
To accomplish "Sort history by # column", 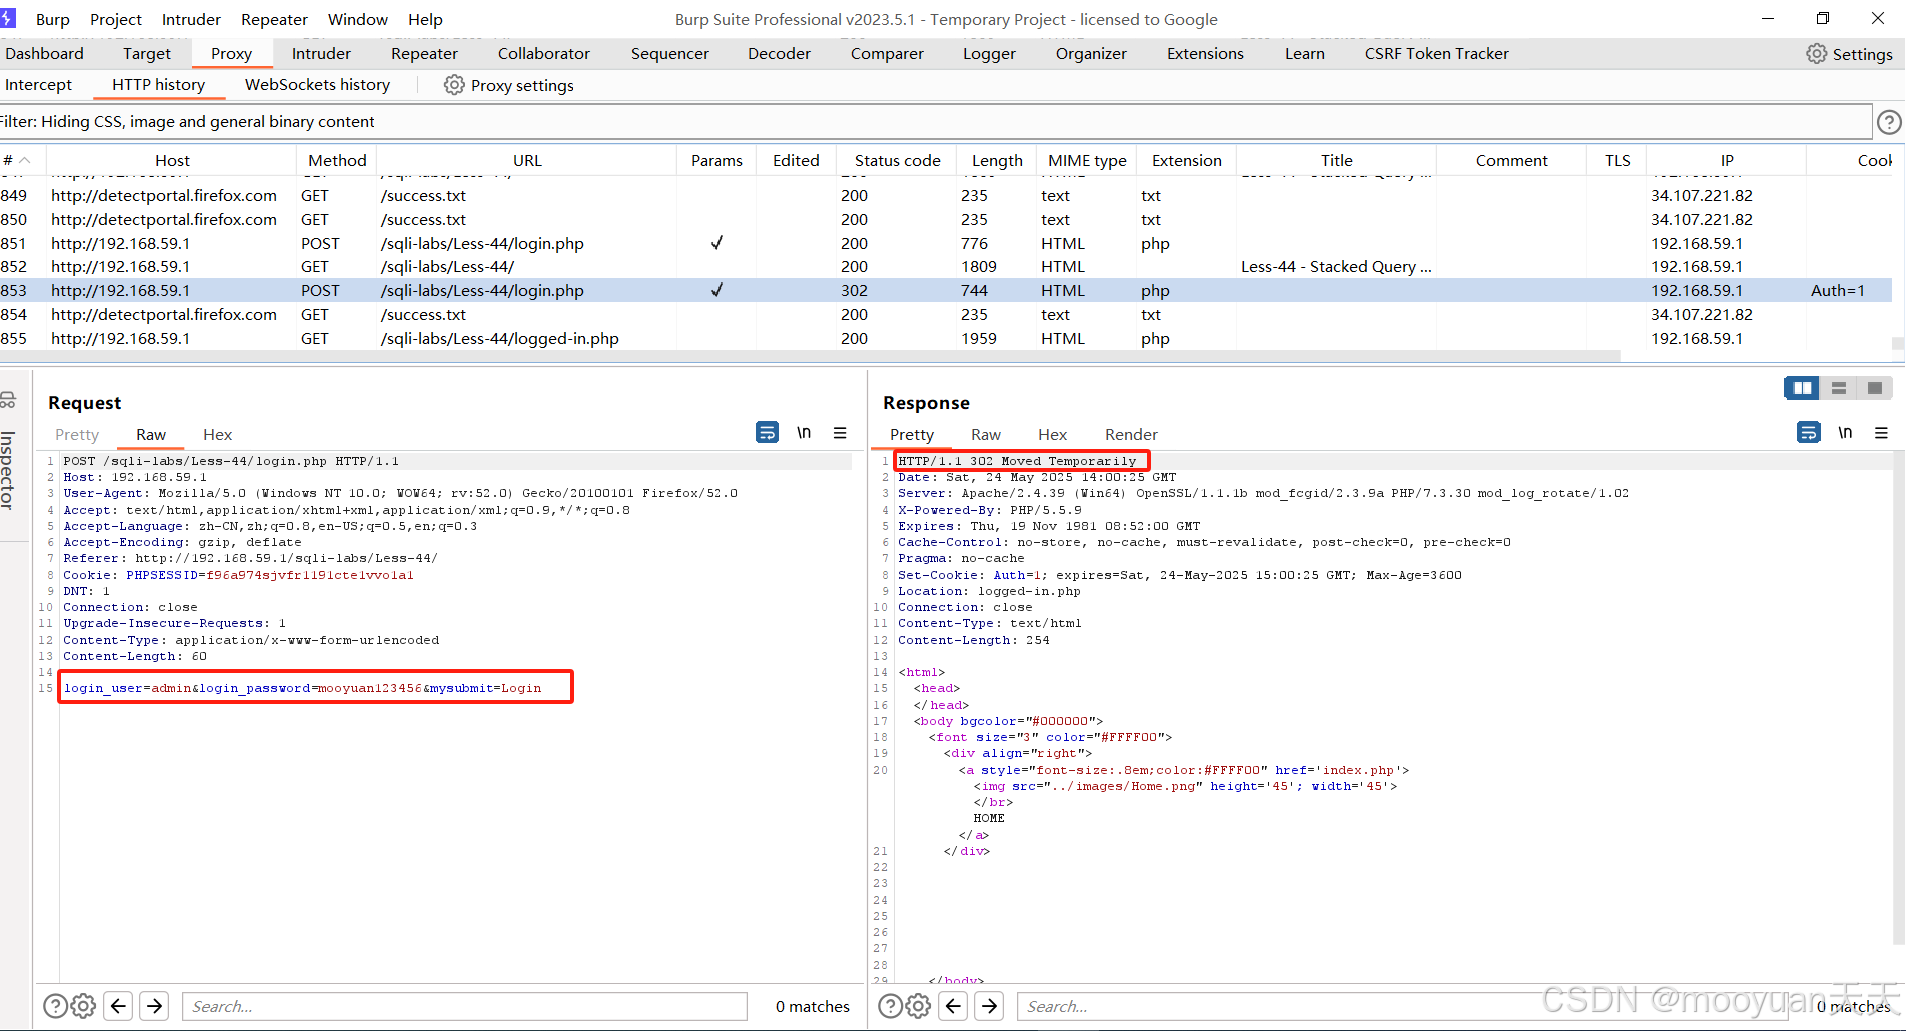I will 20,160.
